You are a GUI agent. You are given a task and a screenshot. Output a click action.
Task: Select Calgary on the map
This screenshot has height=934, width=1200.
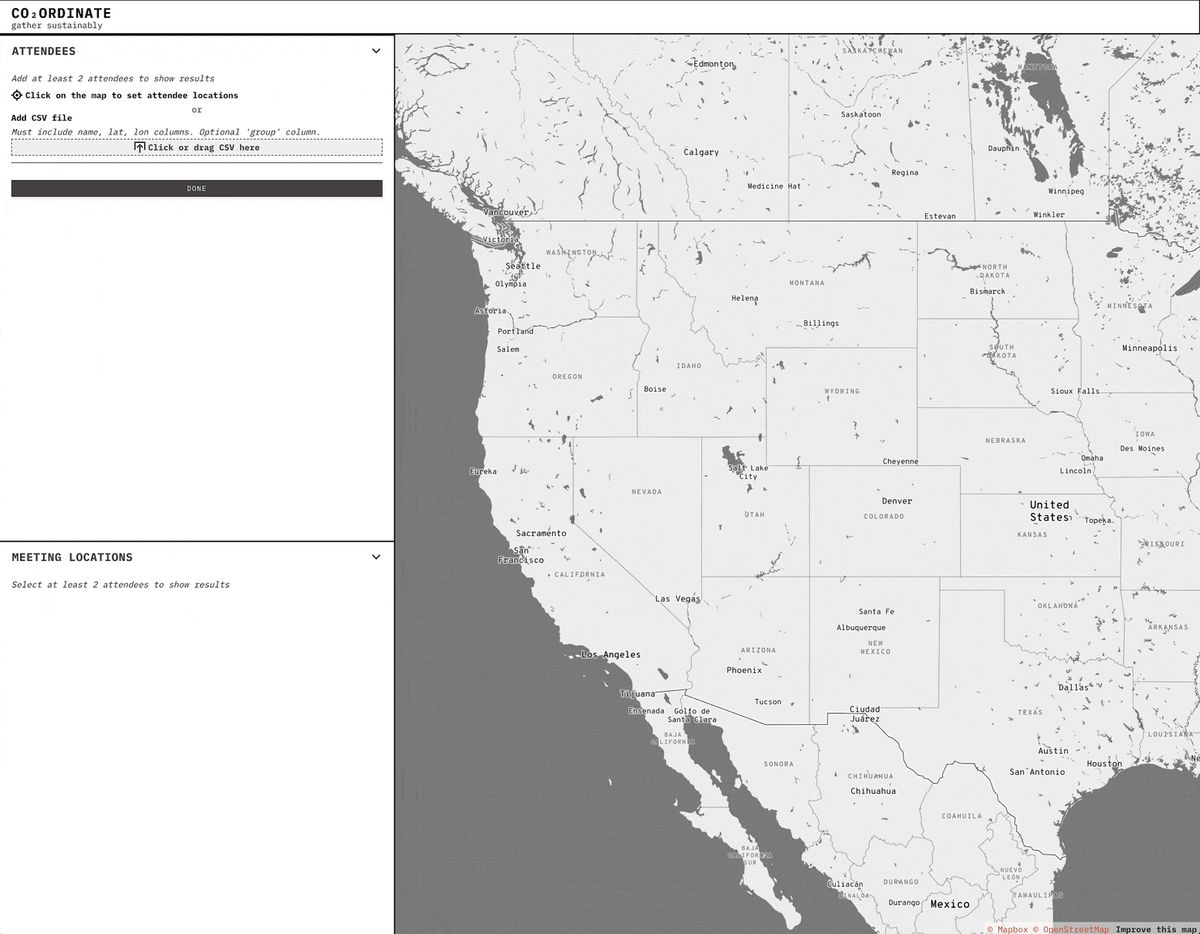[x=701, y=152]
